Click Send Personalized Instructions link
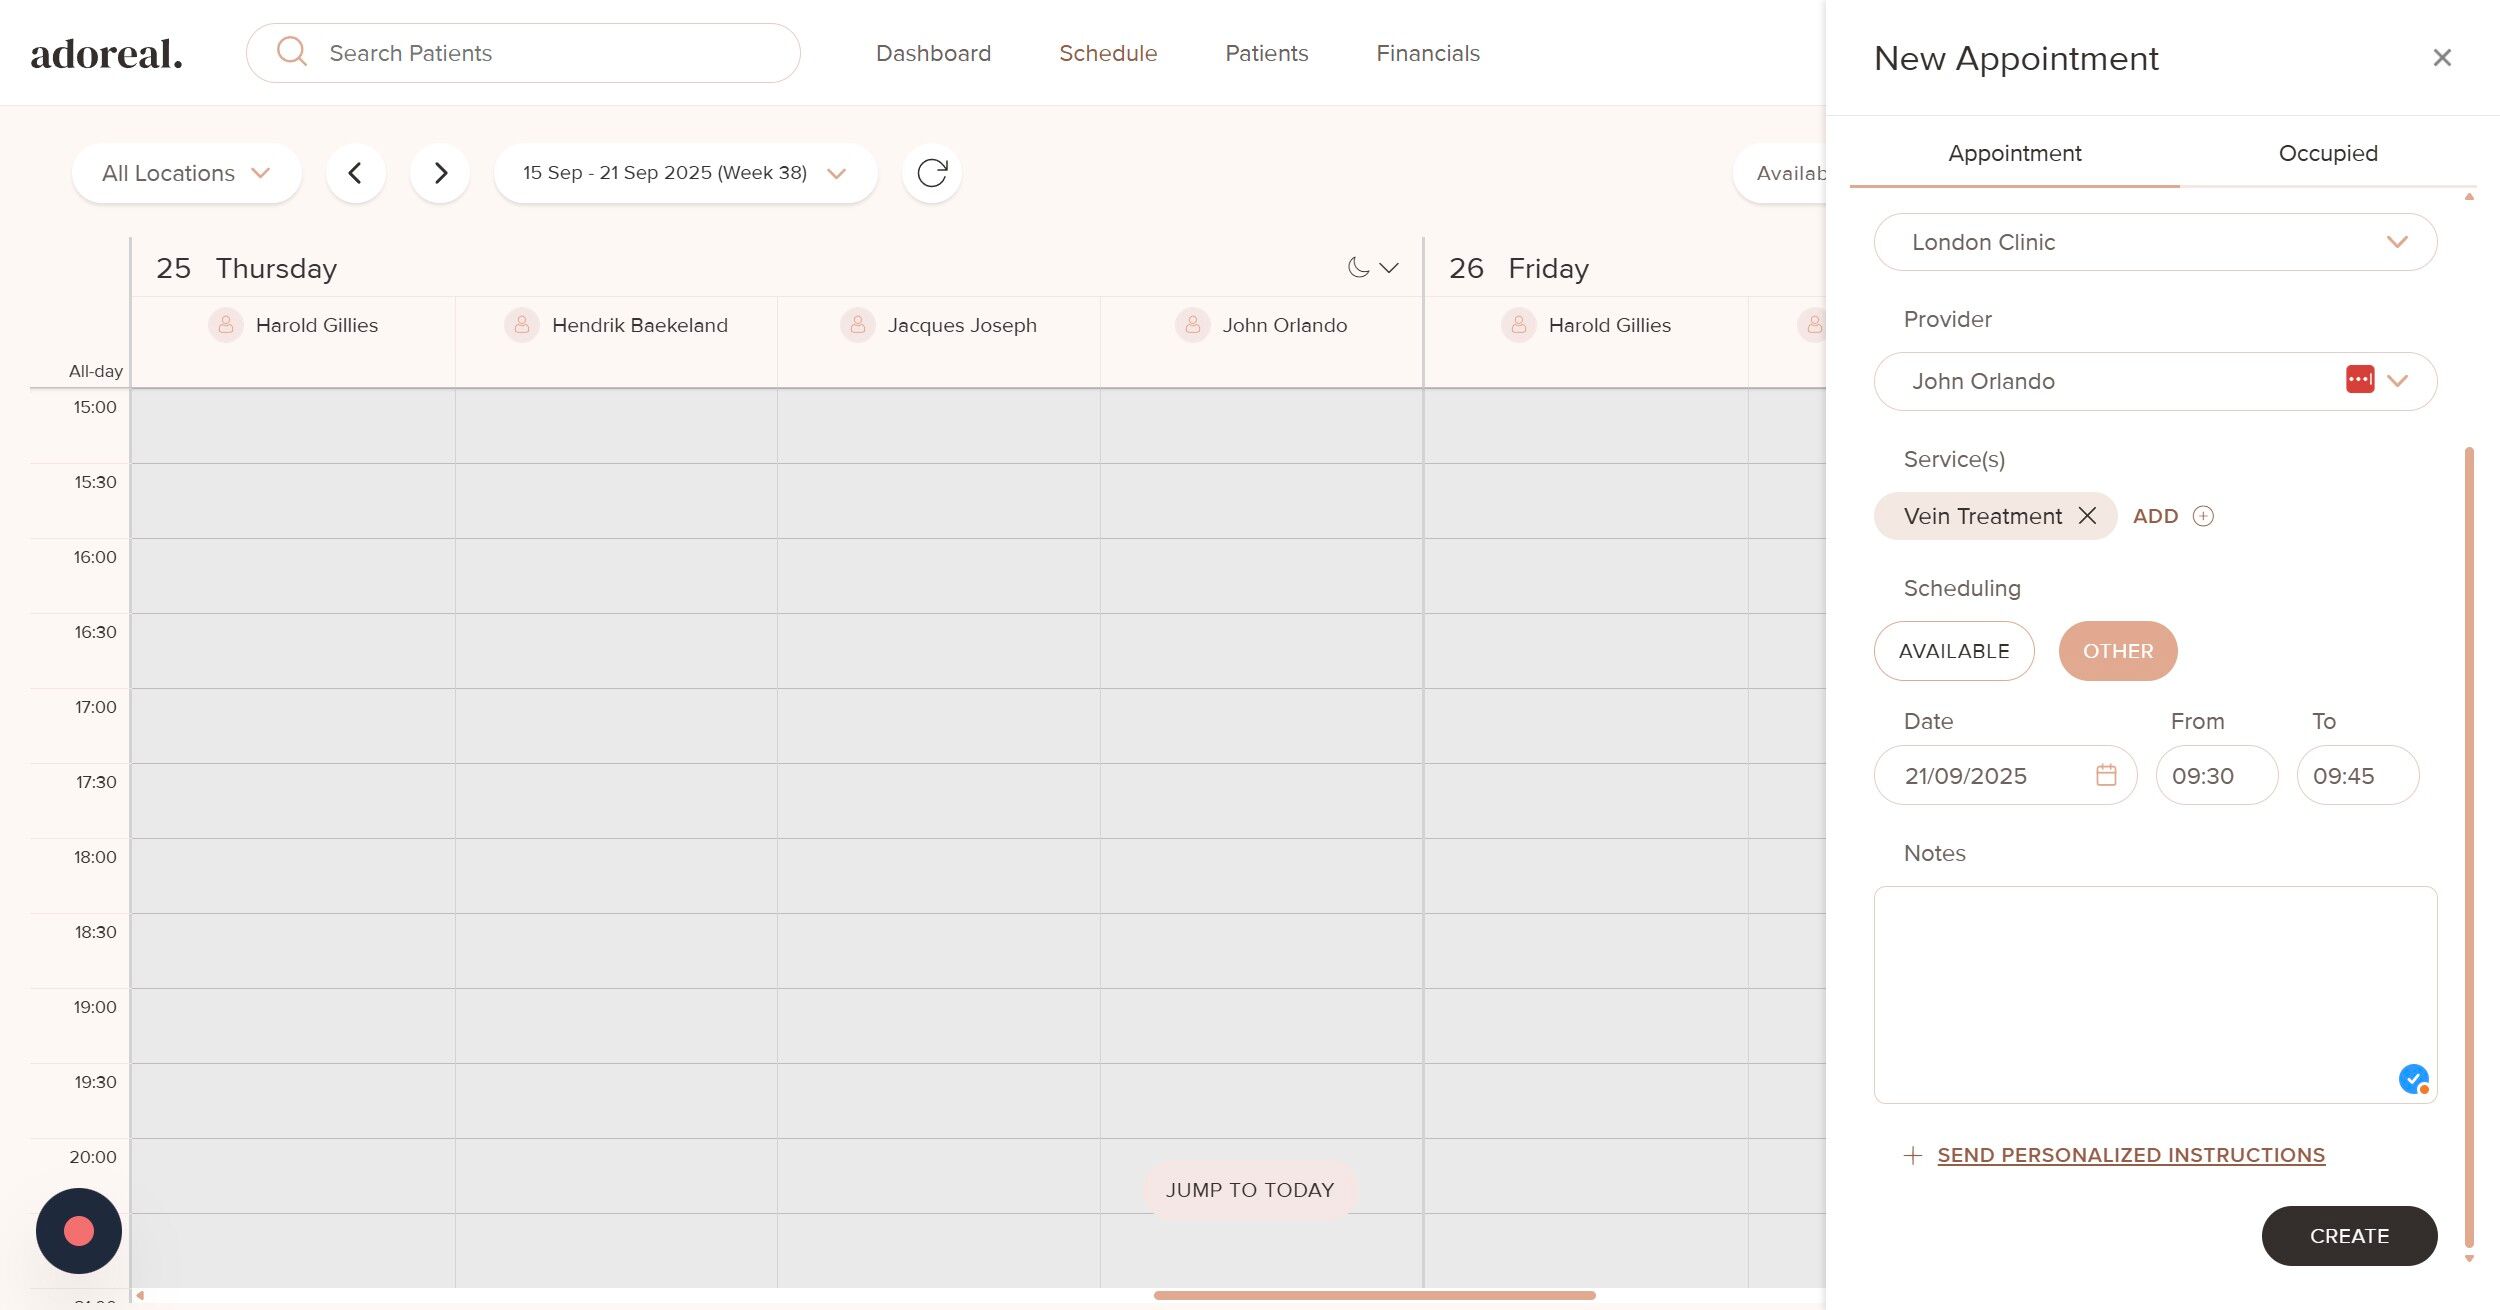This screenshot has width=2500, height=1310. coord(2130,1155)
